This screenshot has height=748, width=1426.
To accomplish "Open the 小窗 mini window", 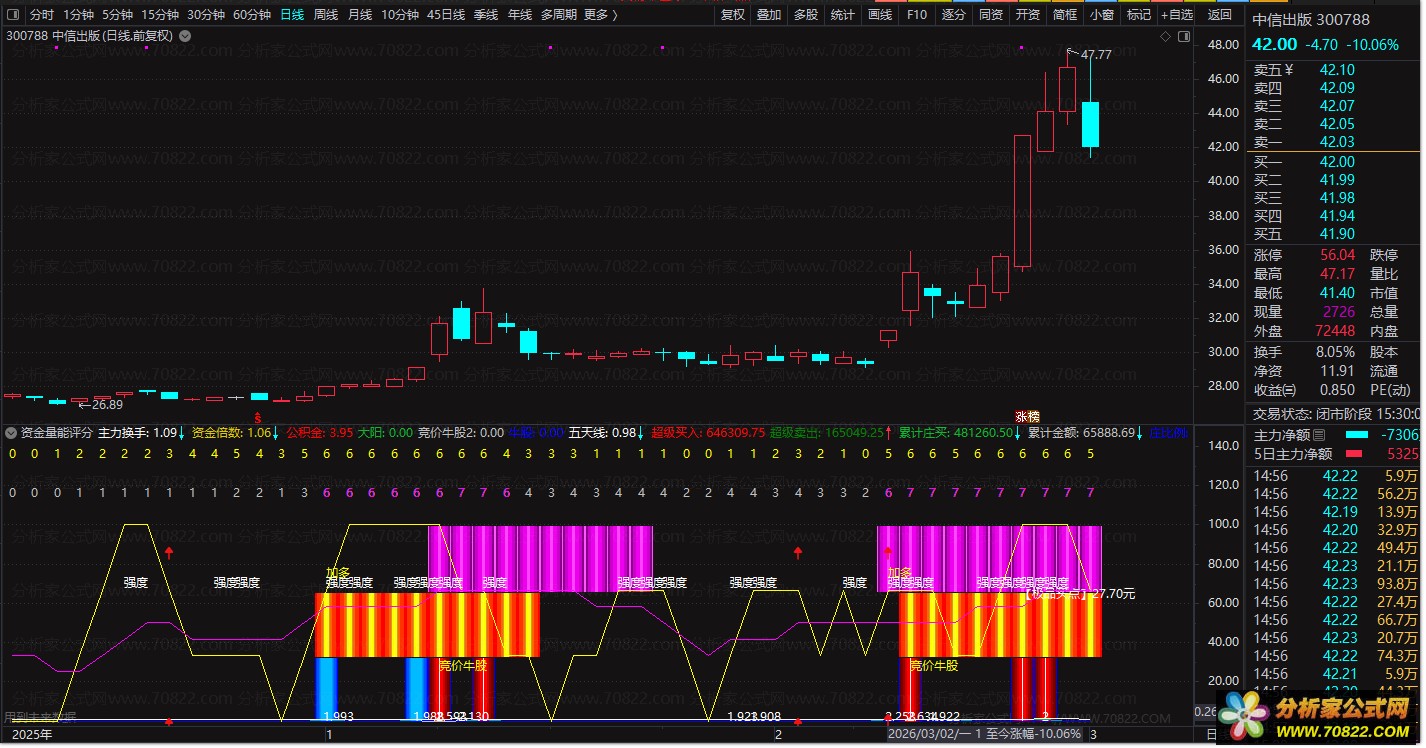I will (x=1102, y=15).
